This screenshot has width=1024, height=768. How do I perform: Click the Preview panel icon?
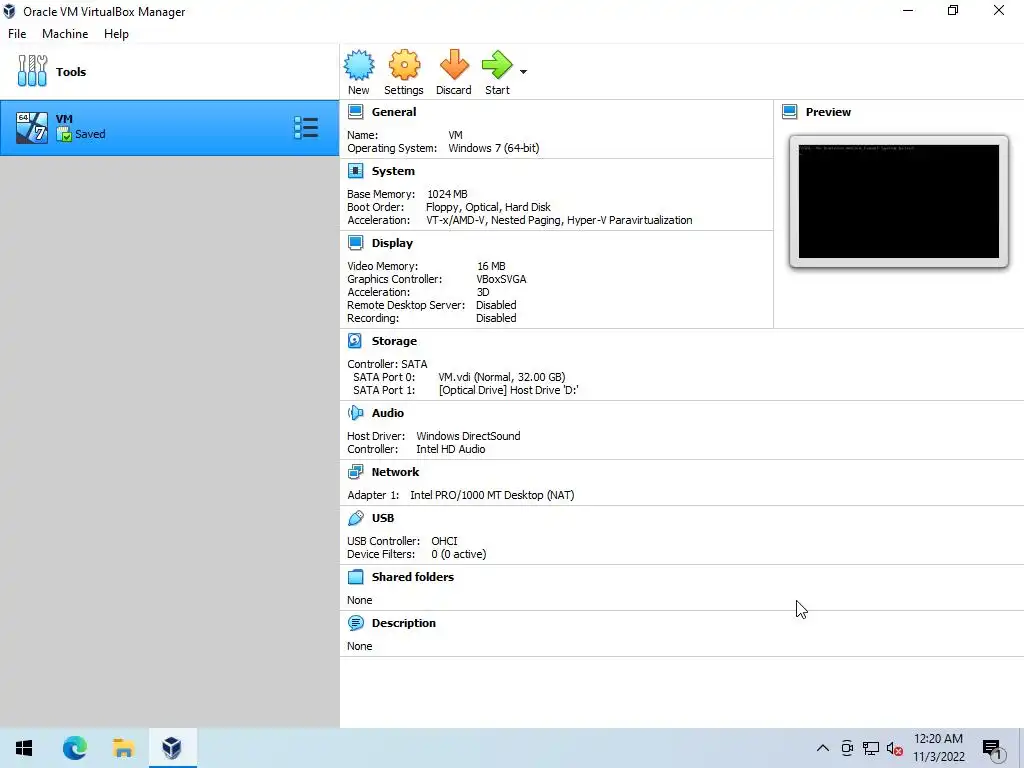tap(790, 112)
